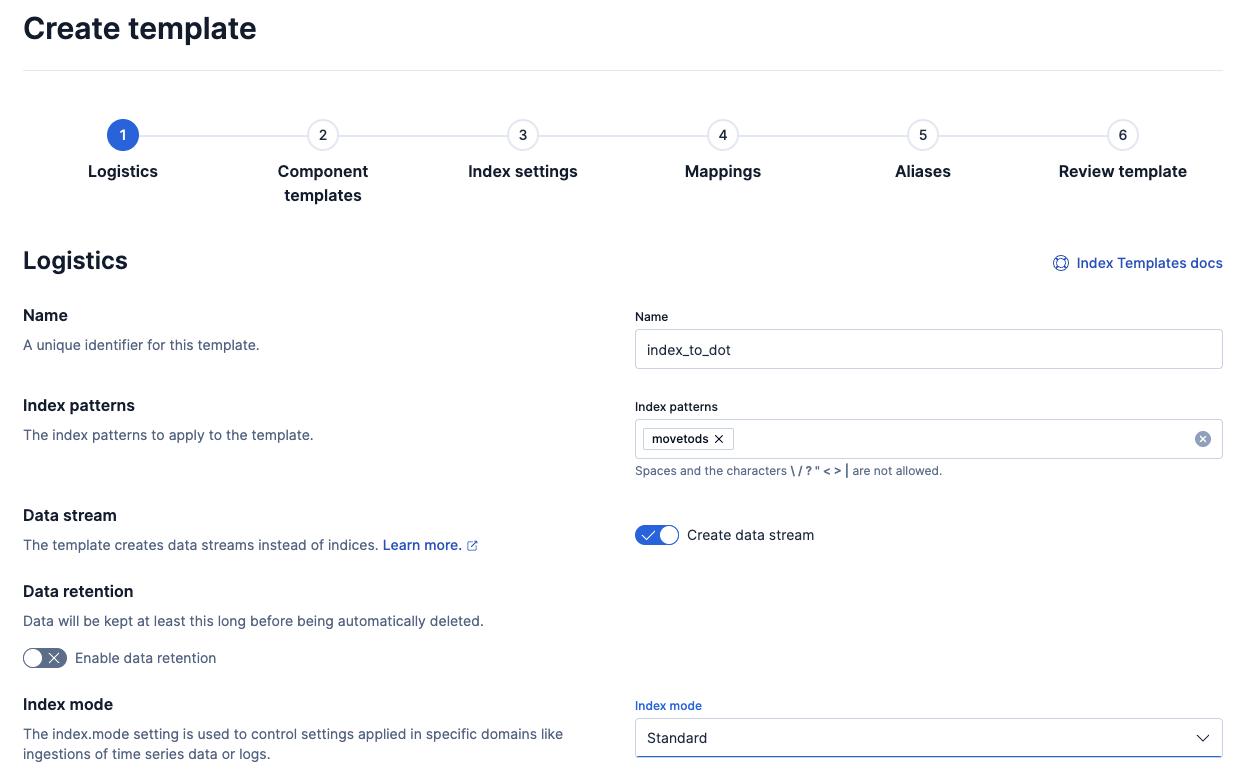Select the step 1 Logistics circle
This screenshot has height=784, width=1243.
122,135
